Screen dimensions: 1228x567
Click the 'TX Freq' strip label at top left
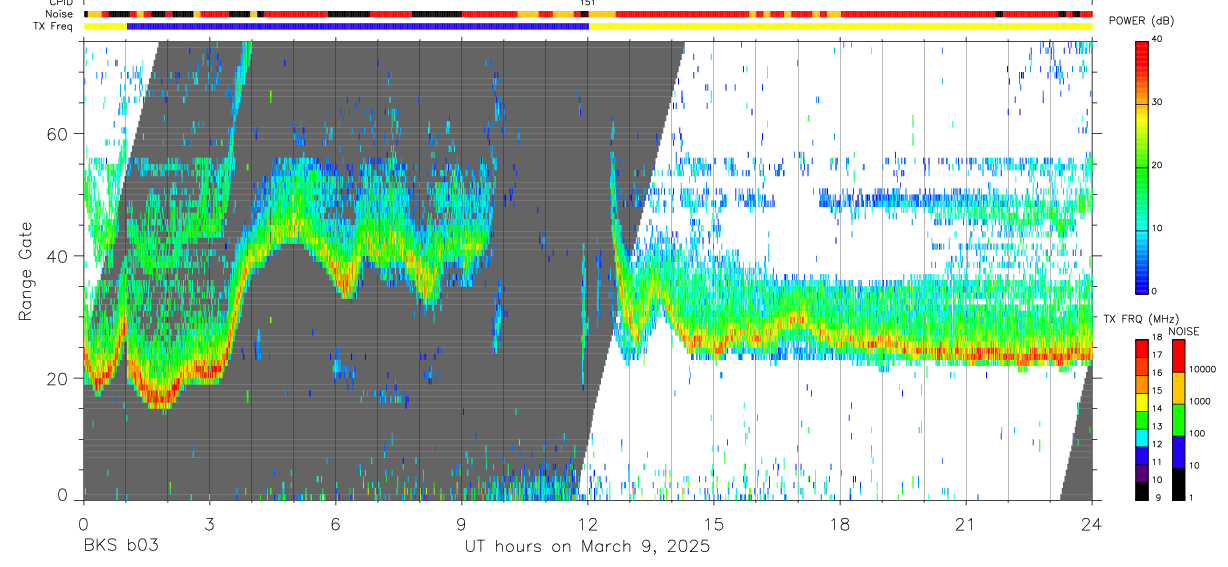click(54, 26)
